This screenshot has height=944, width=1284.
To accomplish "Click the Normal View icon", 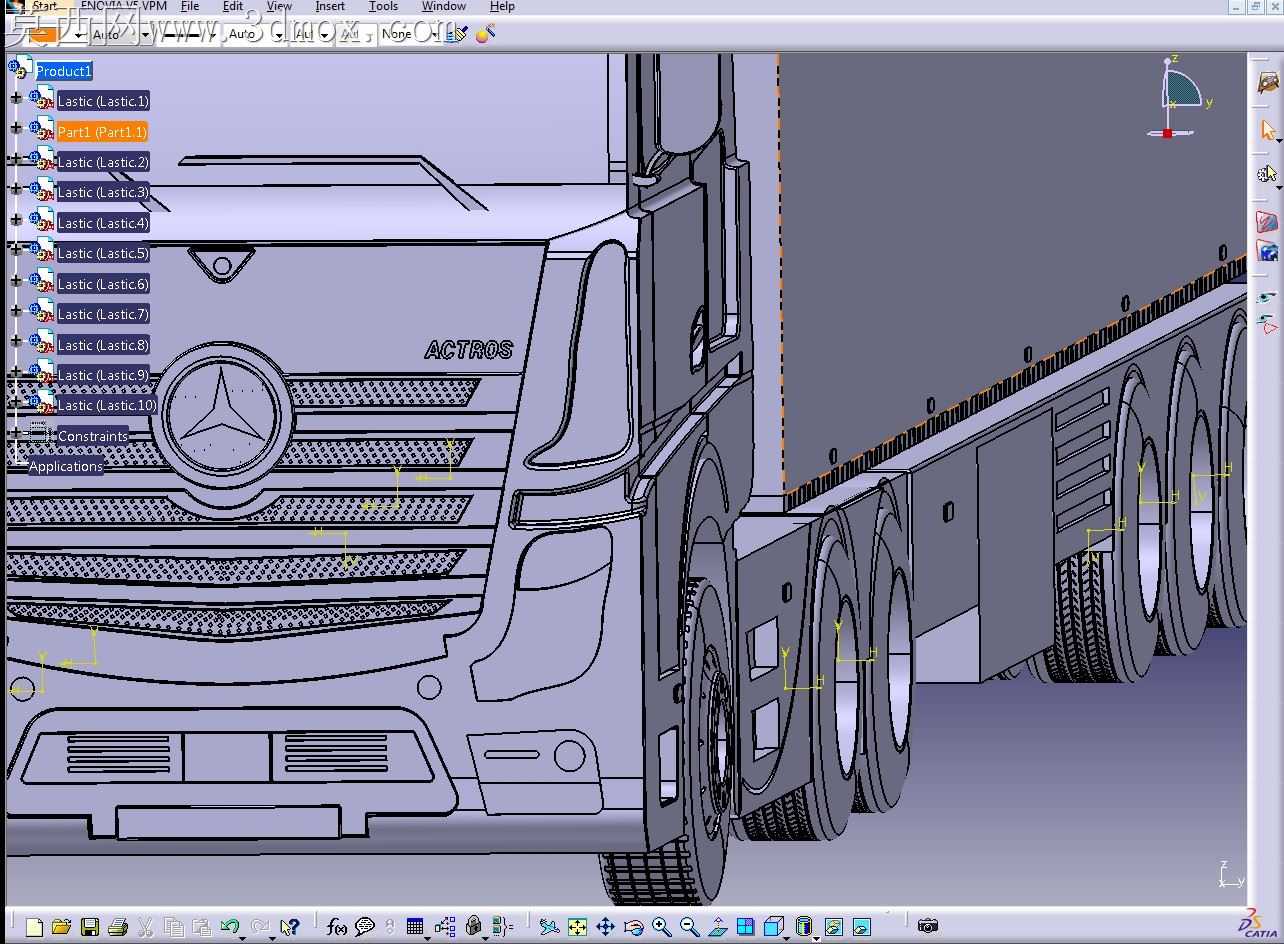I will 717,927.
